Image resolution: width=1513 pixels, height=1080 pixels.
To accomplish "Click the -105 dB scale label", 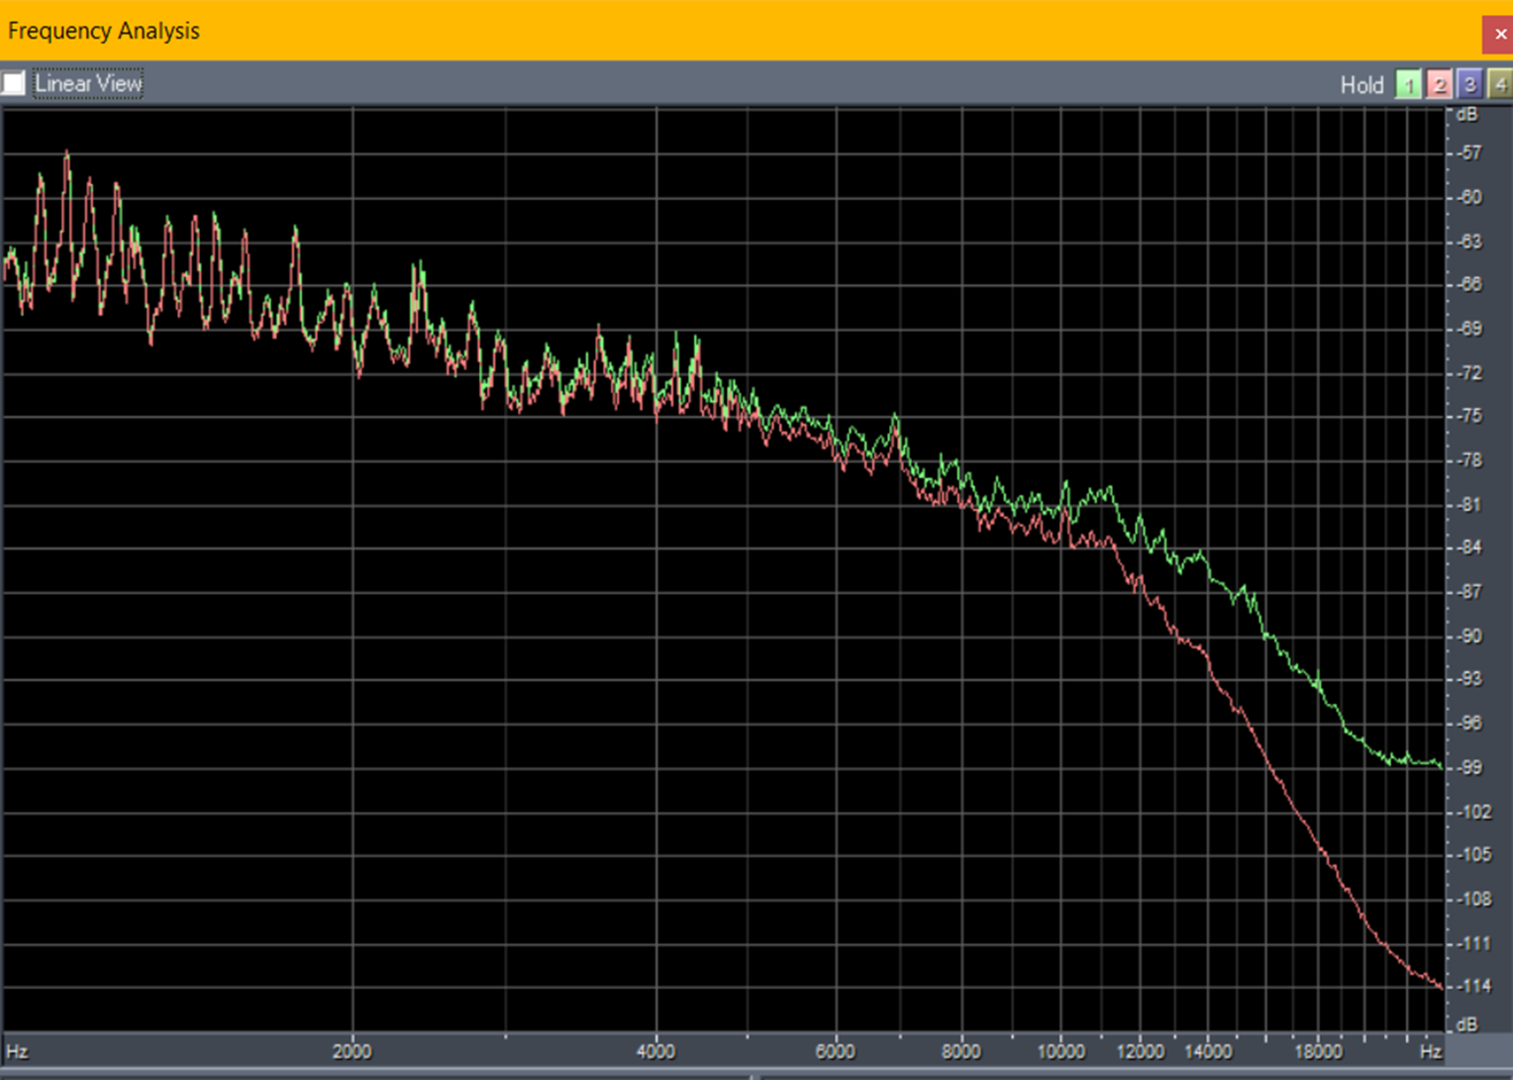I will (1474, 855).
